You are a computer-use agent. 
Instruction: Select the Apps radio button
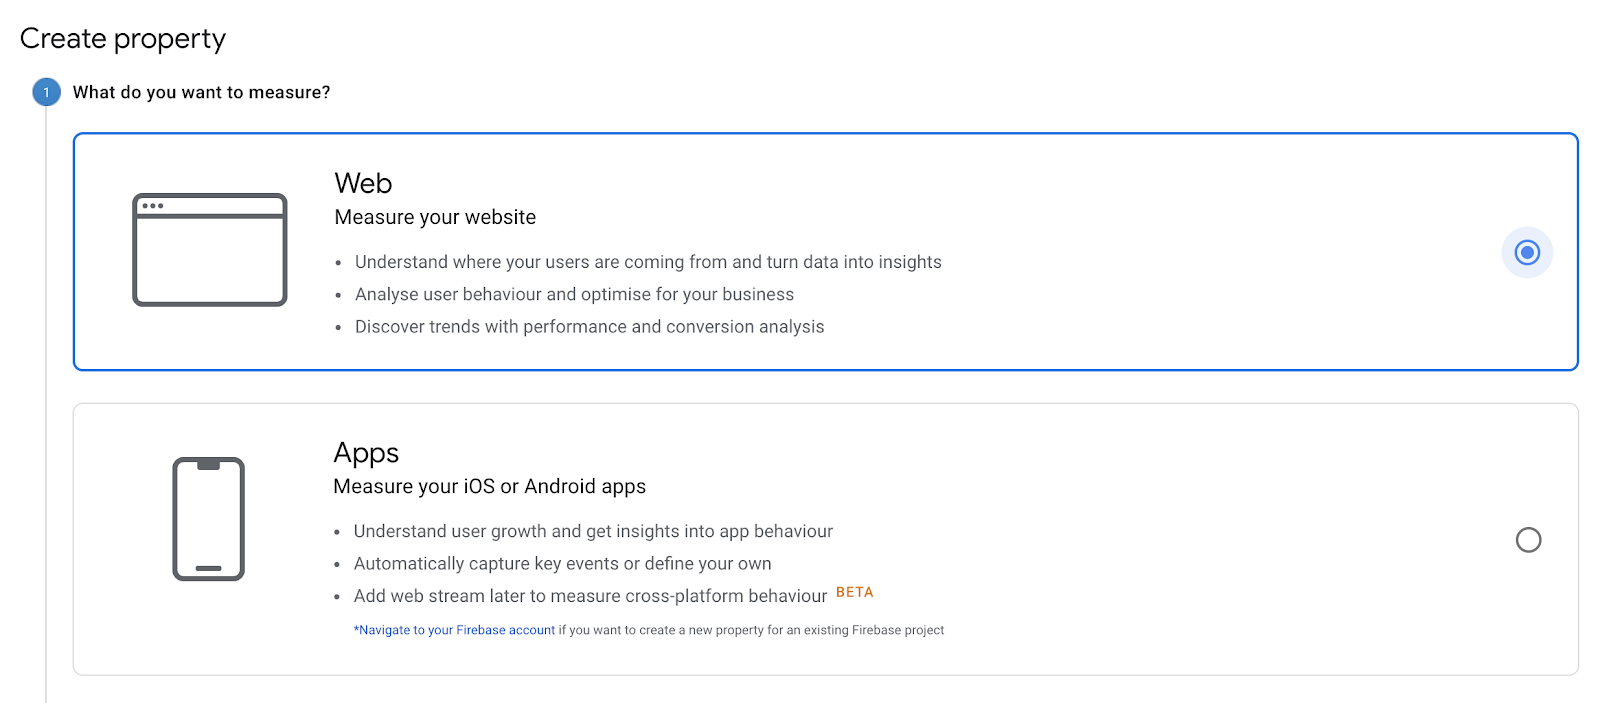coord(1528,540)
